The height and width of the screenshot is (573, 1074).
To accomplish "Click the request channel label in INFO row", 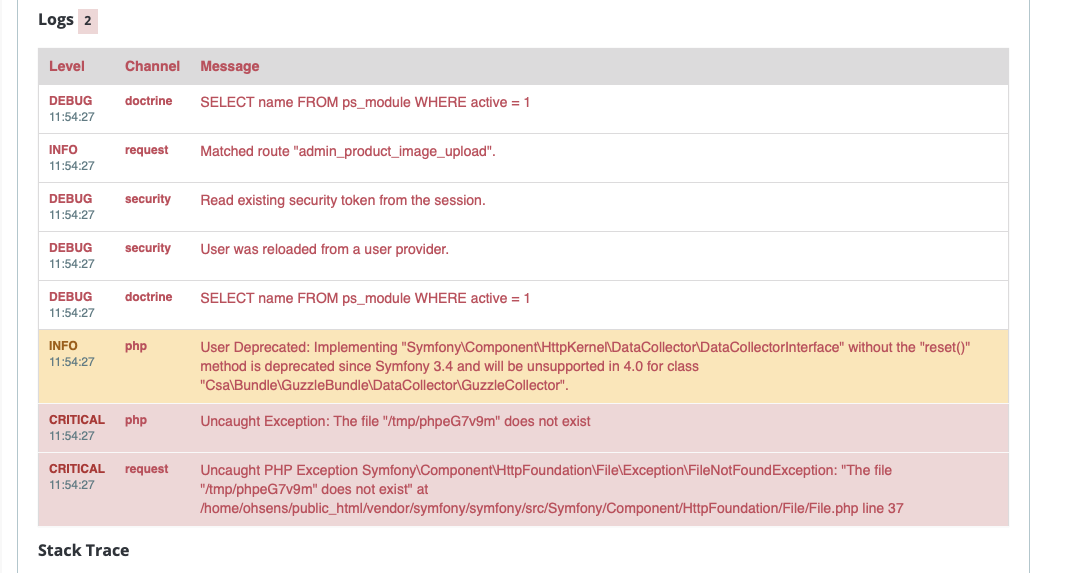I will 147,150.
